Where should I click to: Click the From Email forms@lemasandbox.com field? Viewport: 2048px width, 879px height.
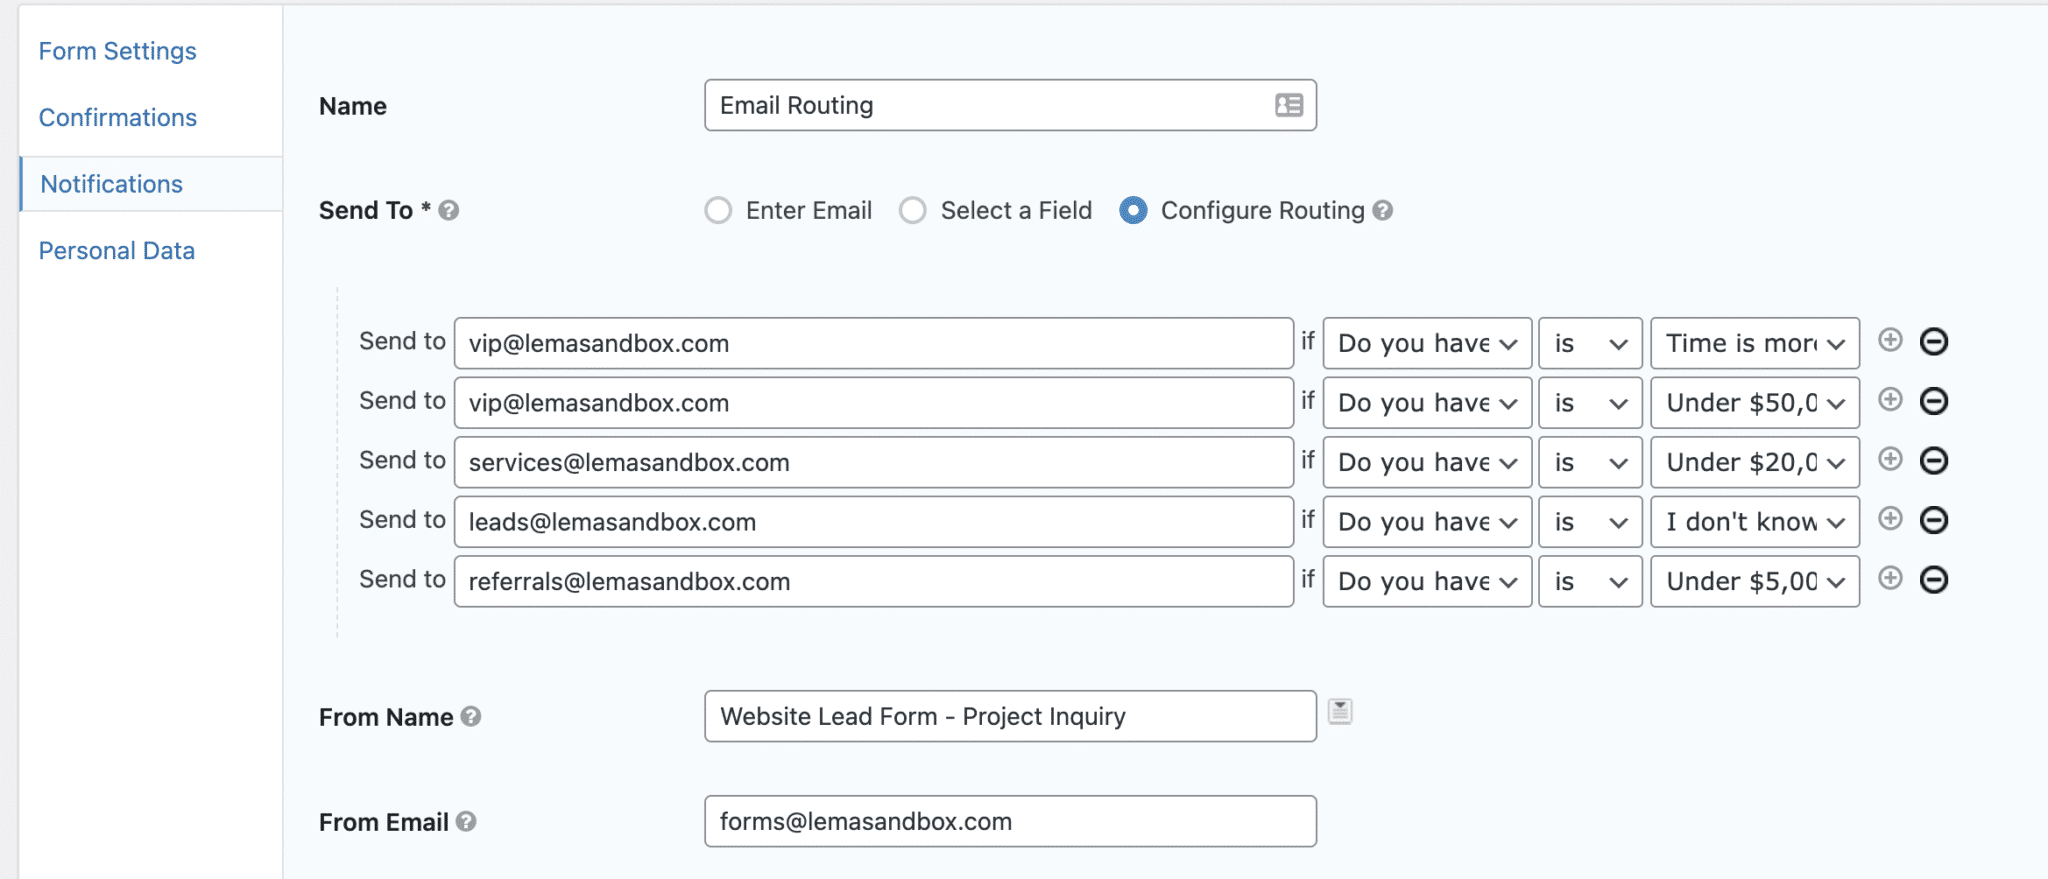(1010, 821)
